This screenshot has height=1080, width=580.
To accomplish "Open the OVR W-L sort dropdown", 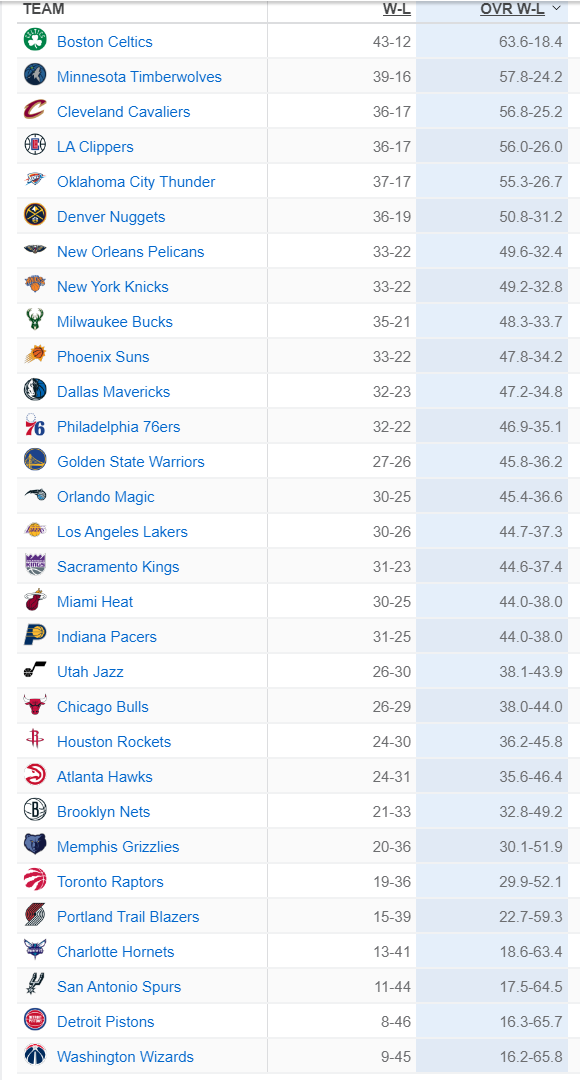I will click(x=556, y=10).
